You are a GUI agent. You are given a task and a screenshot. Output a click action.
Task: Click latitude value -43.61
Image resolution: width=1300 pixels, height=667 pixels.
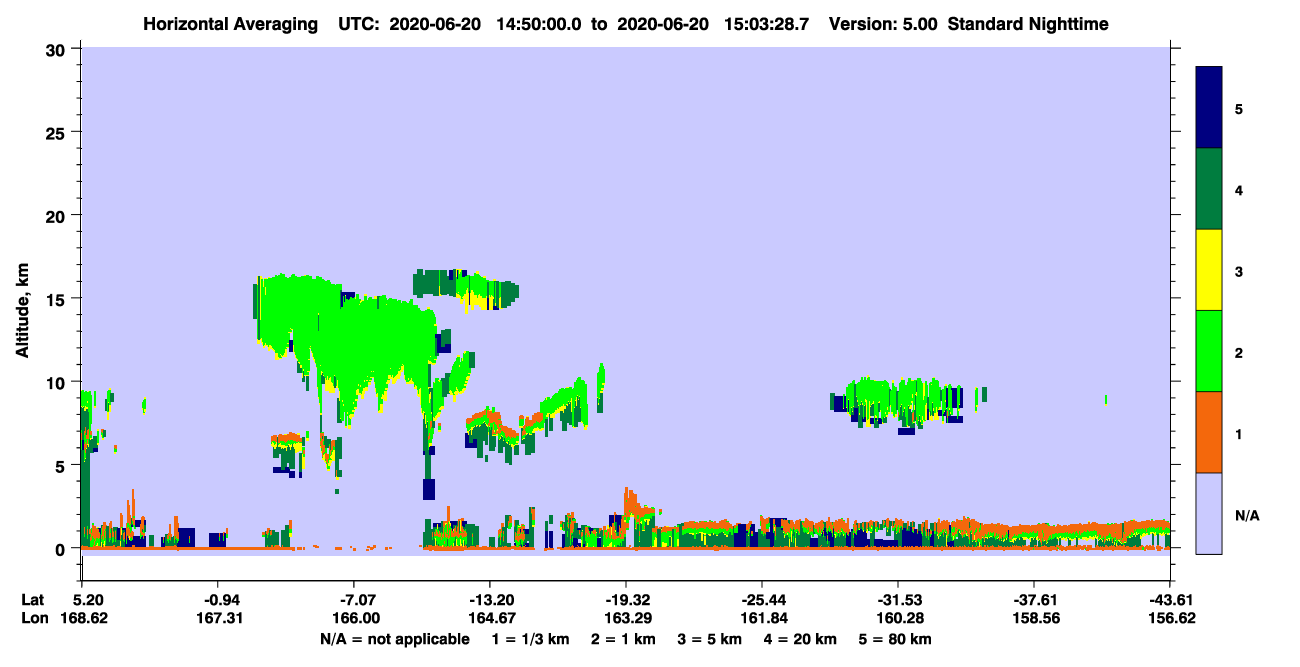pyautogui.click(x=1170, y=599)
